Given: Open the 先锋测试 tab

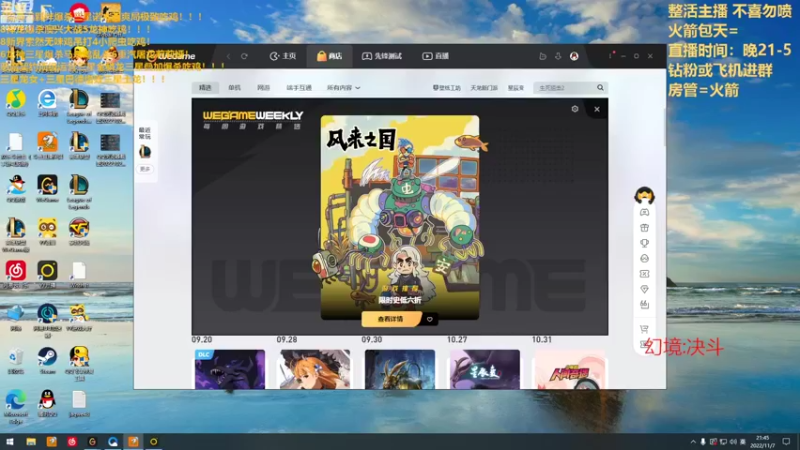Looking at the screenshot, I should [x=382, y=56].
